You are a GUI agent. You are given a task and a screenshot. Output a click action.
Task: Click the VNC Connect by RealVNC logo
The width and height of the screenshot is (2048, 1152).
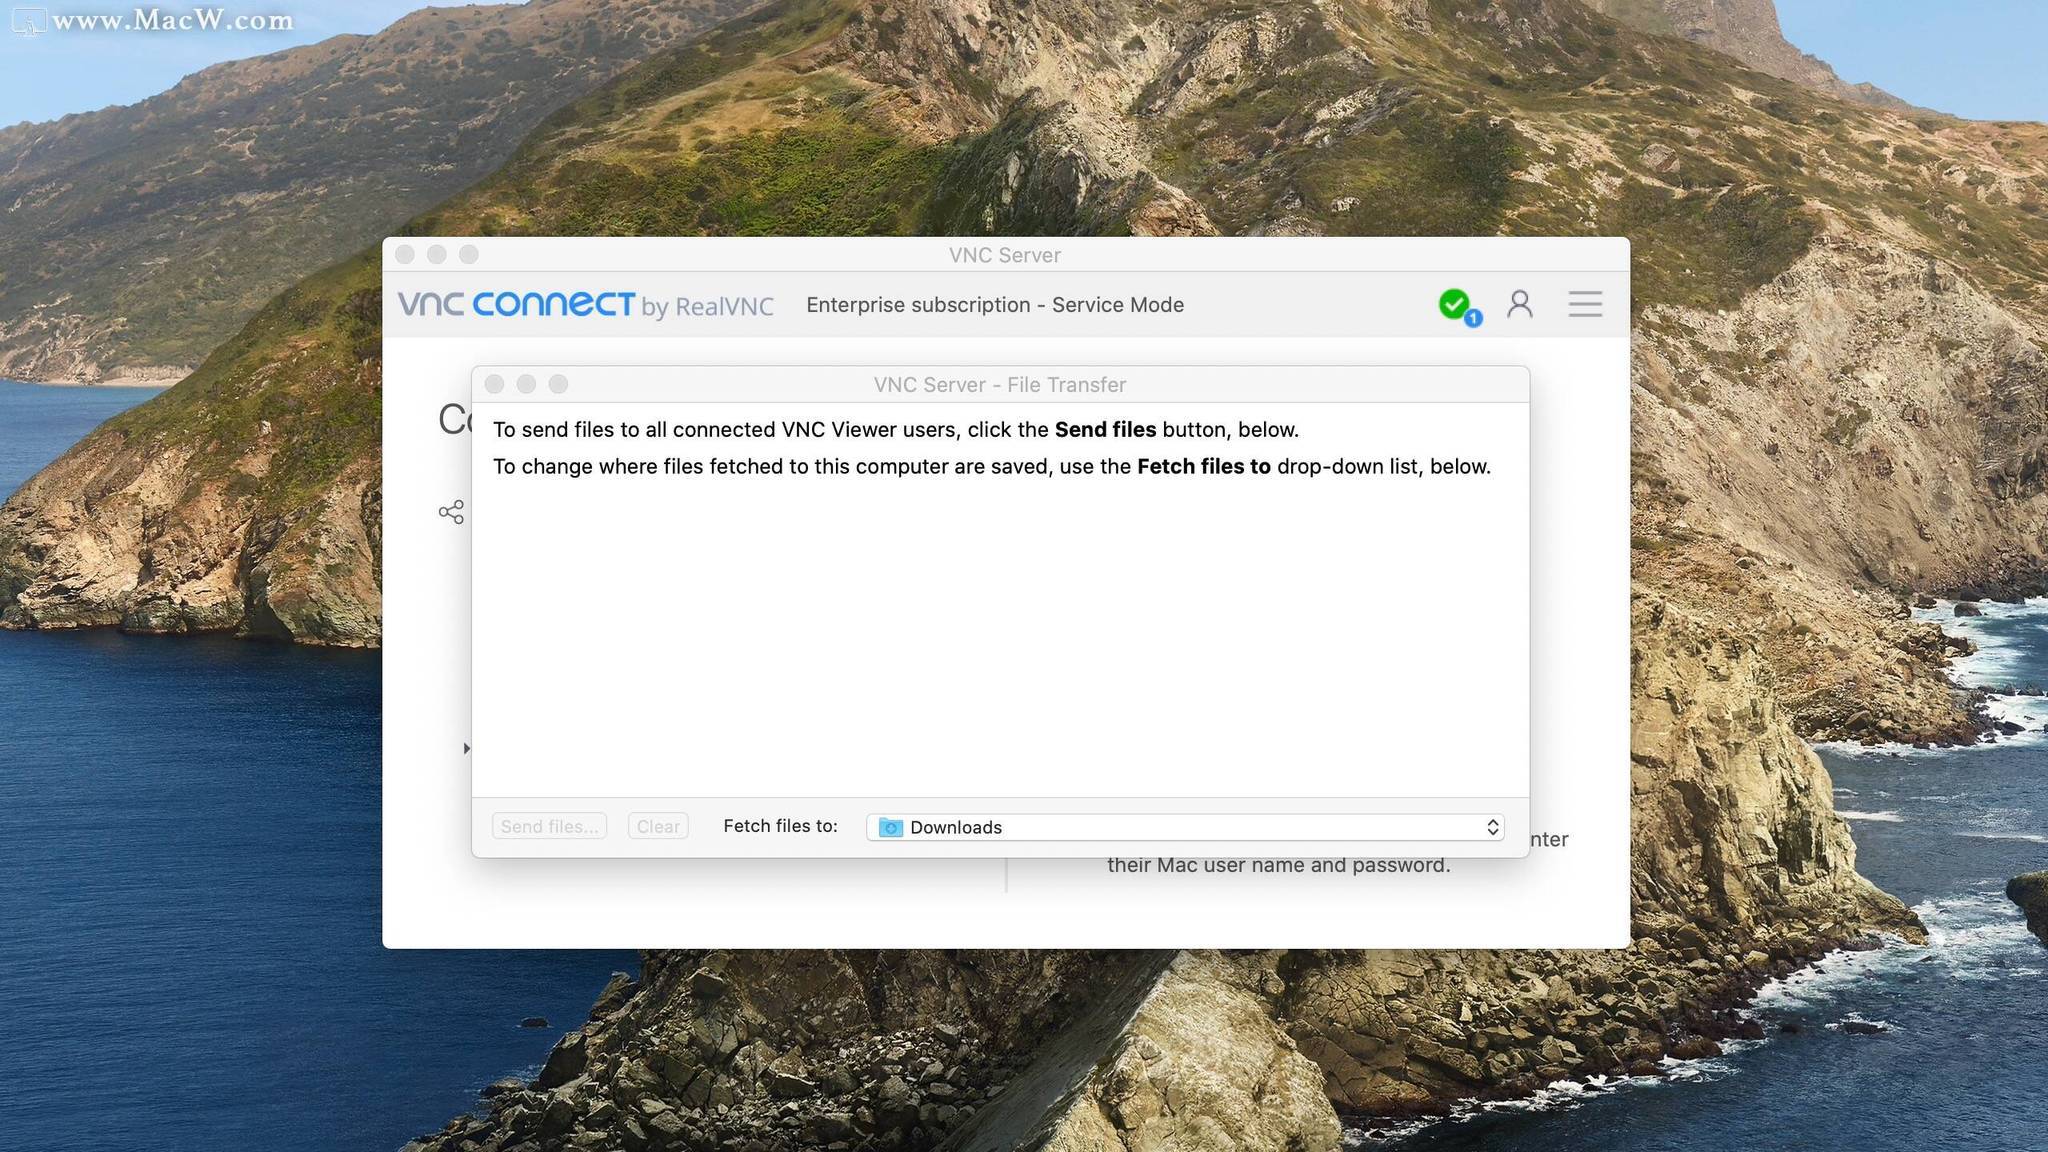586,305
